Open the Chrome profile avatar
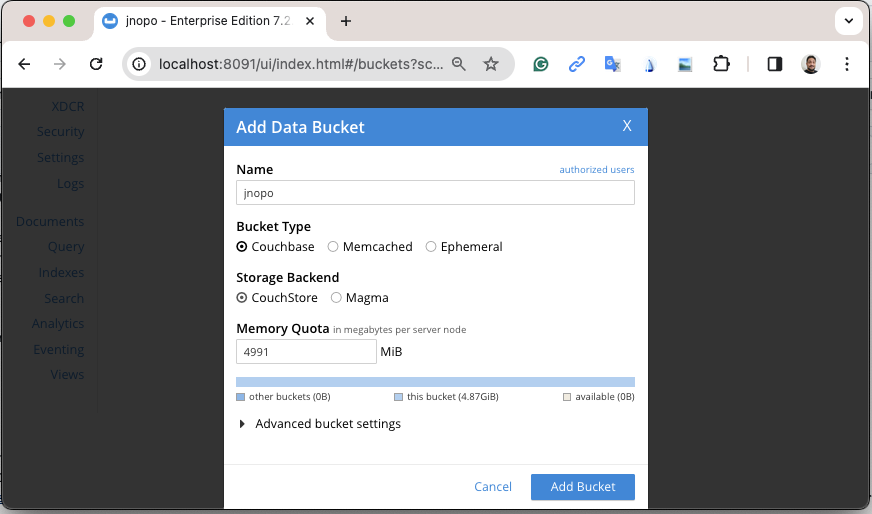872x514 pixels. click(811, 65)
